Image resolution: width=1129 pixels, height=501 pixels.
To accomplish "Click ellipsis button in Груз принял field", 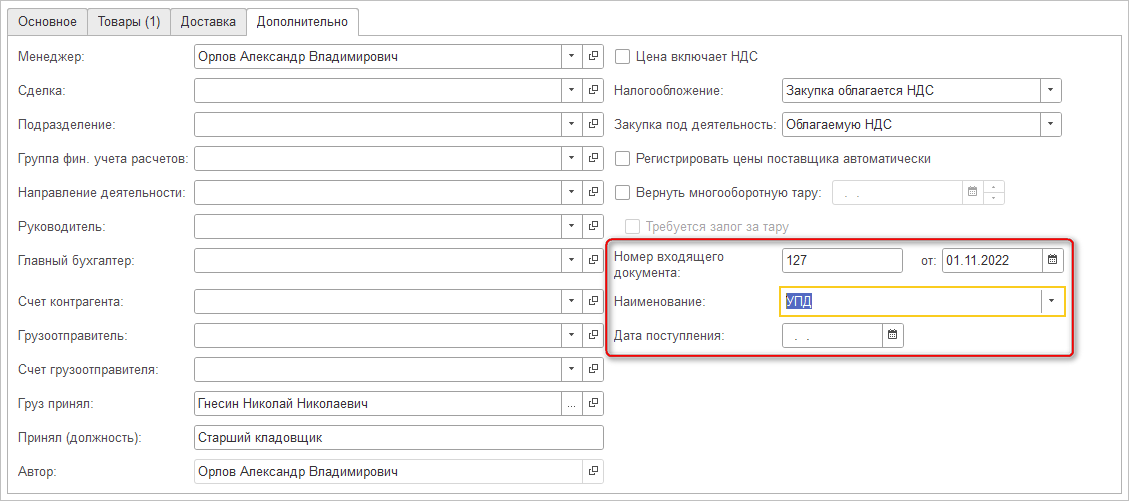I will [x=571, y=404].
